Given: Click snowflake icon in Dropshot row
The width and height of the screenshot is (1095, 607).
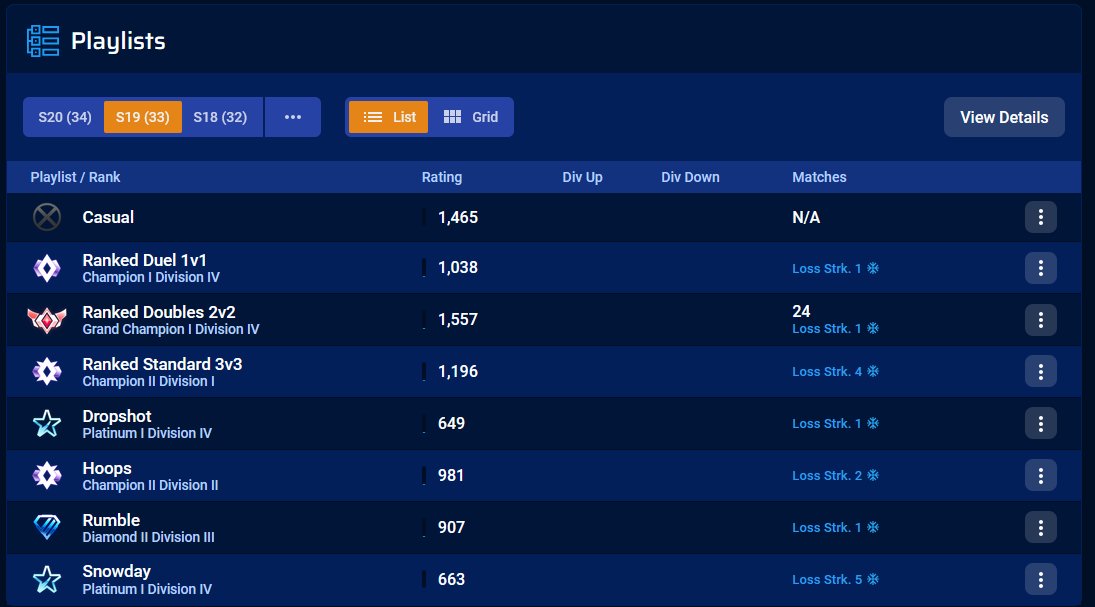Looking at the screenshot, I should click(873, 423).
